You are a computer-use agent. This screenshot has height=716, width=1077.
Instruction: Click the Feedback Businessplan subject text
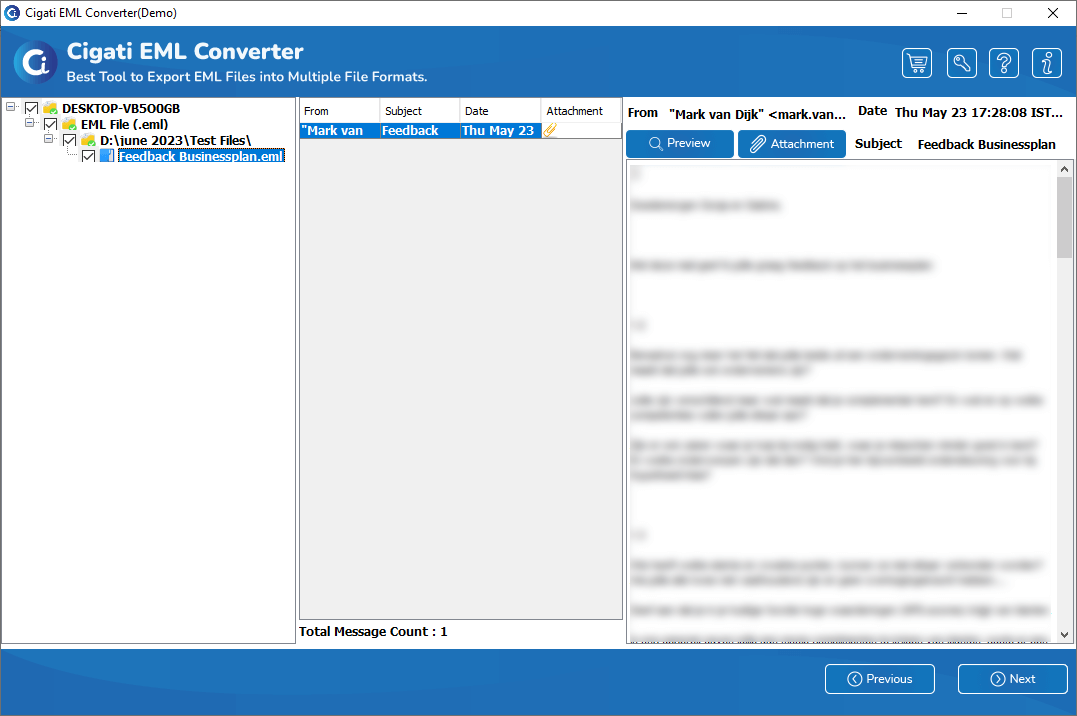tap(986, 144)
